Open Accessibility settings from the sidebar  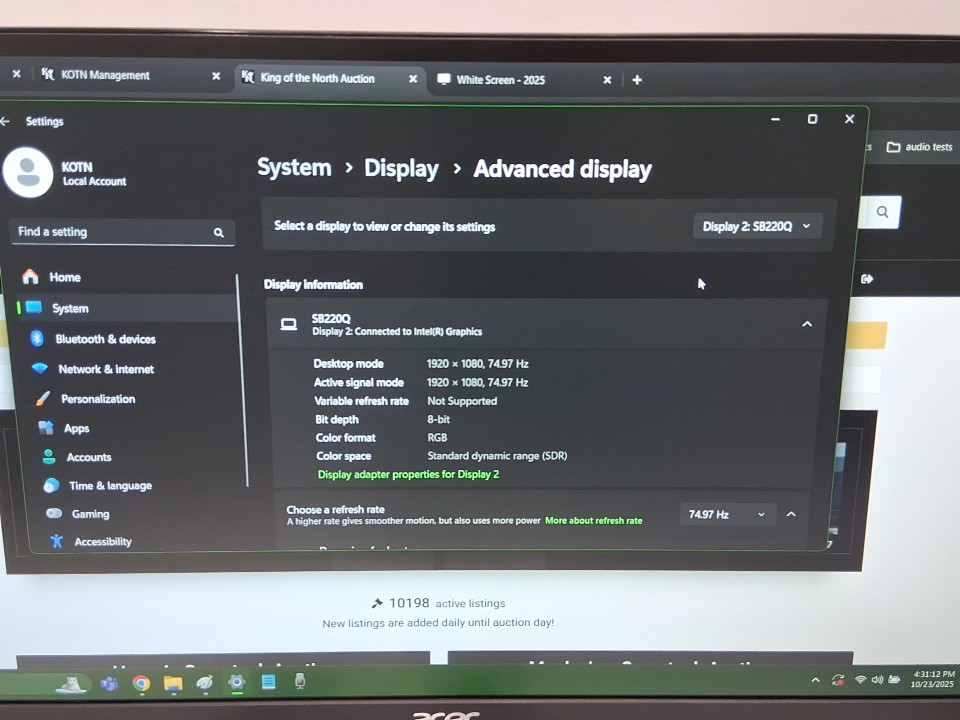click(102, 542)
